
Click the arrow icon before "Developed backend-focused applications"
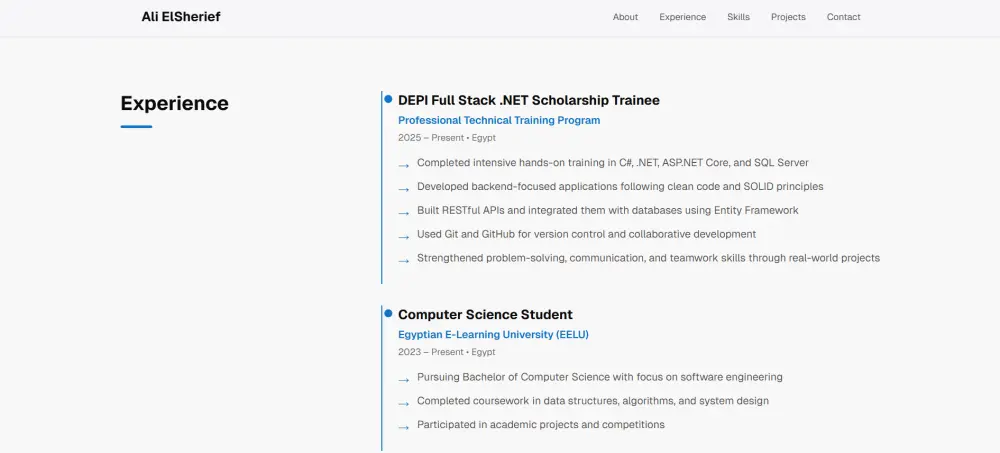pos(403,189)
